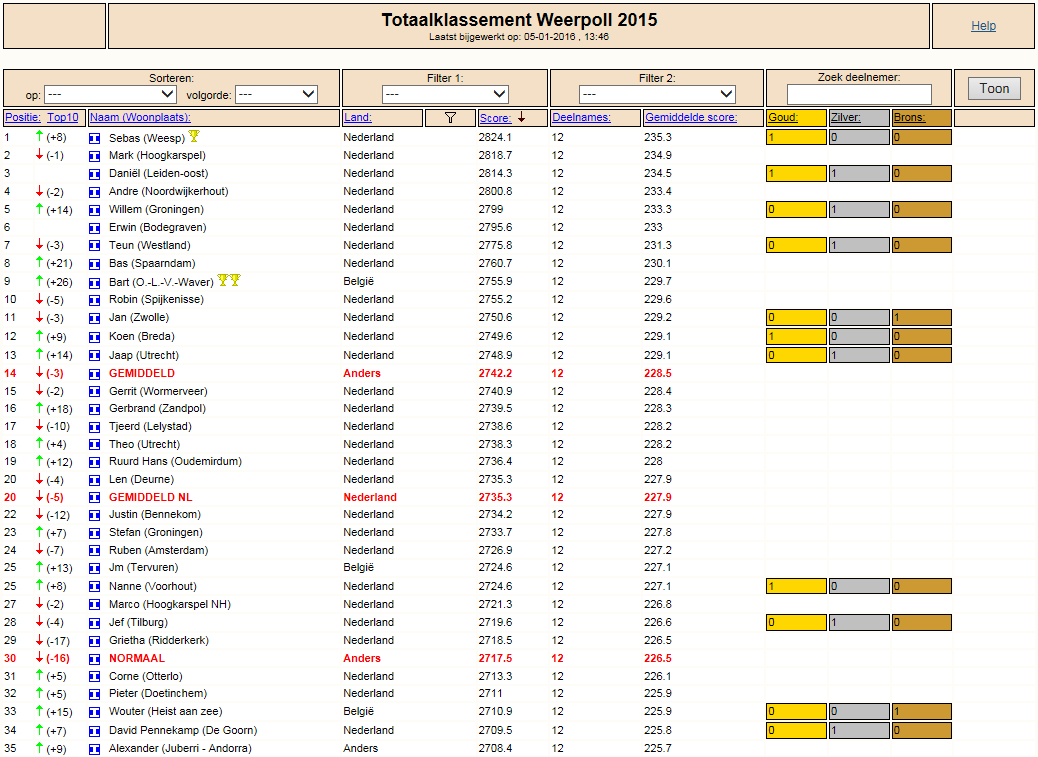The height and width of the screenshot is (757, 1038).
Task: Focus the Zoek deelnemer search field
Action: (x=859, y=94)
